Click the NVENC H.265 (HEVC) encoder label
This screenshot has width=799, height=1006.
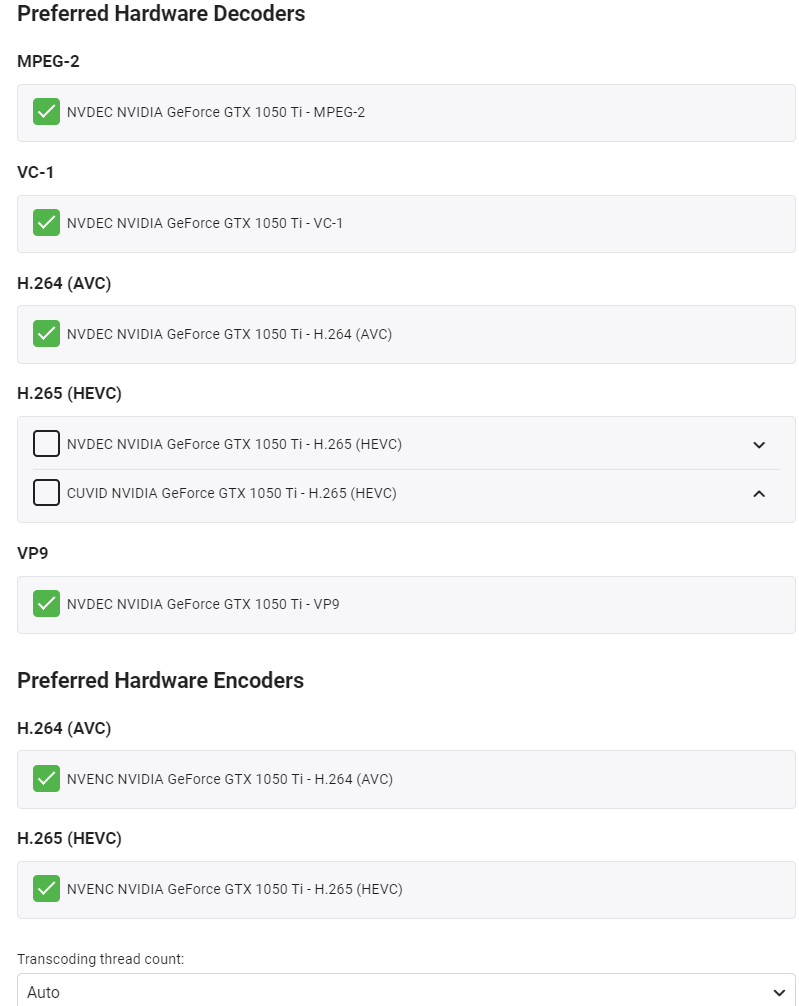coord(235,889)
